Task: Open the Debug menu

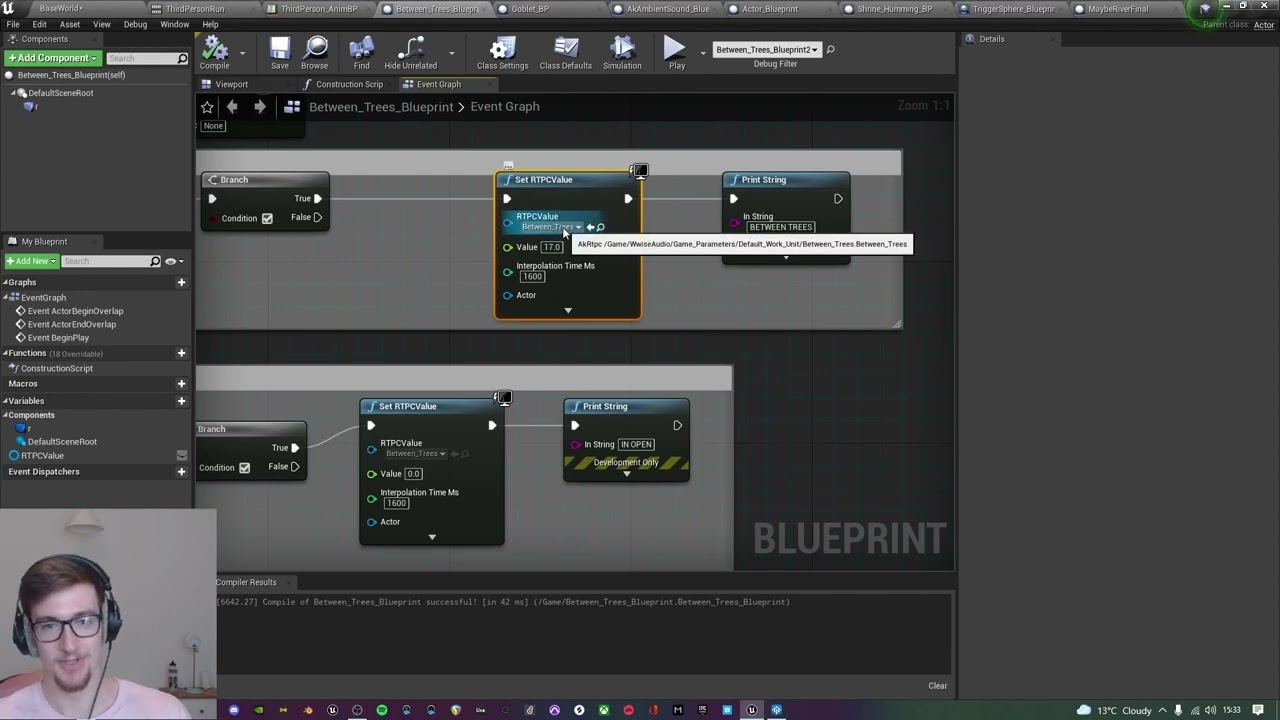Action: coord(135,24)
